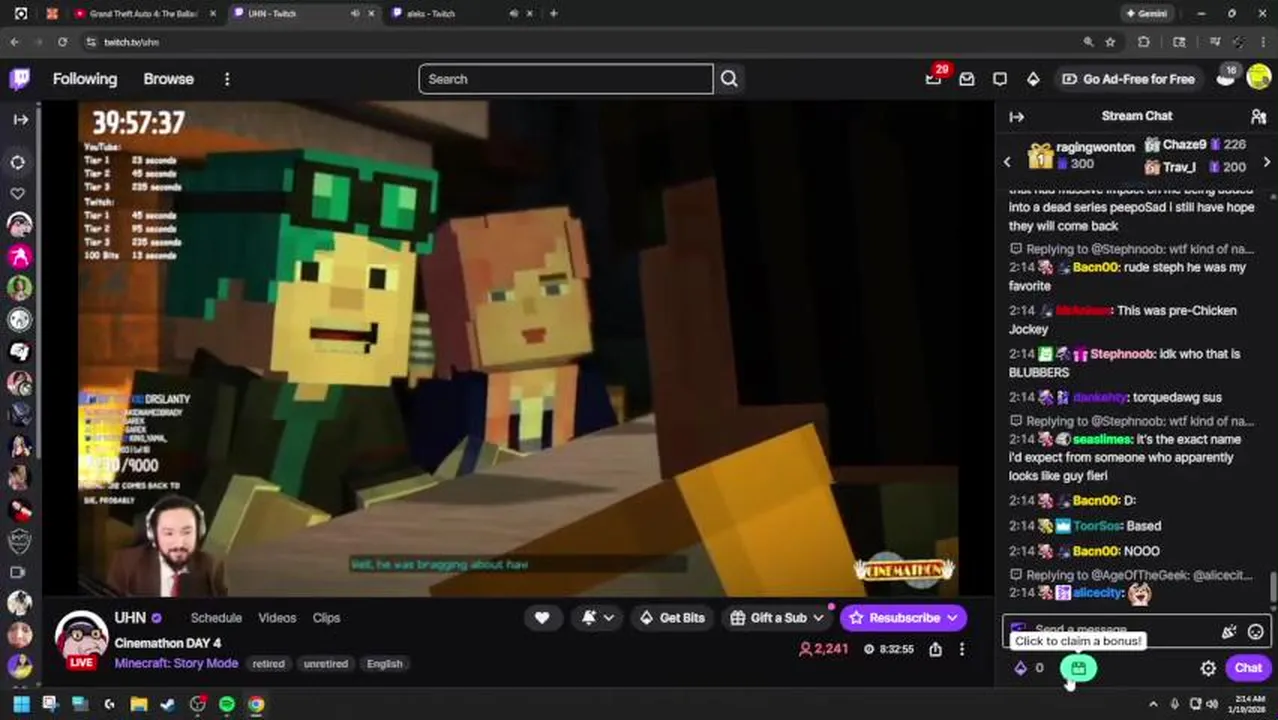Show previous gift leaderboard entry
Viewport: 1278px width, 720px height.
(x=1007, y=161)
